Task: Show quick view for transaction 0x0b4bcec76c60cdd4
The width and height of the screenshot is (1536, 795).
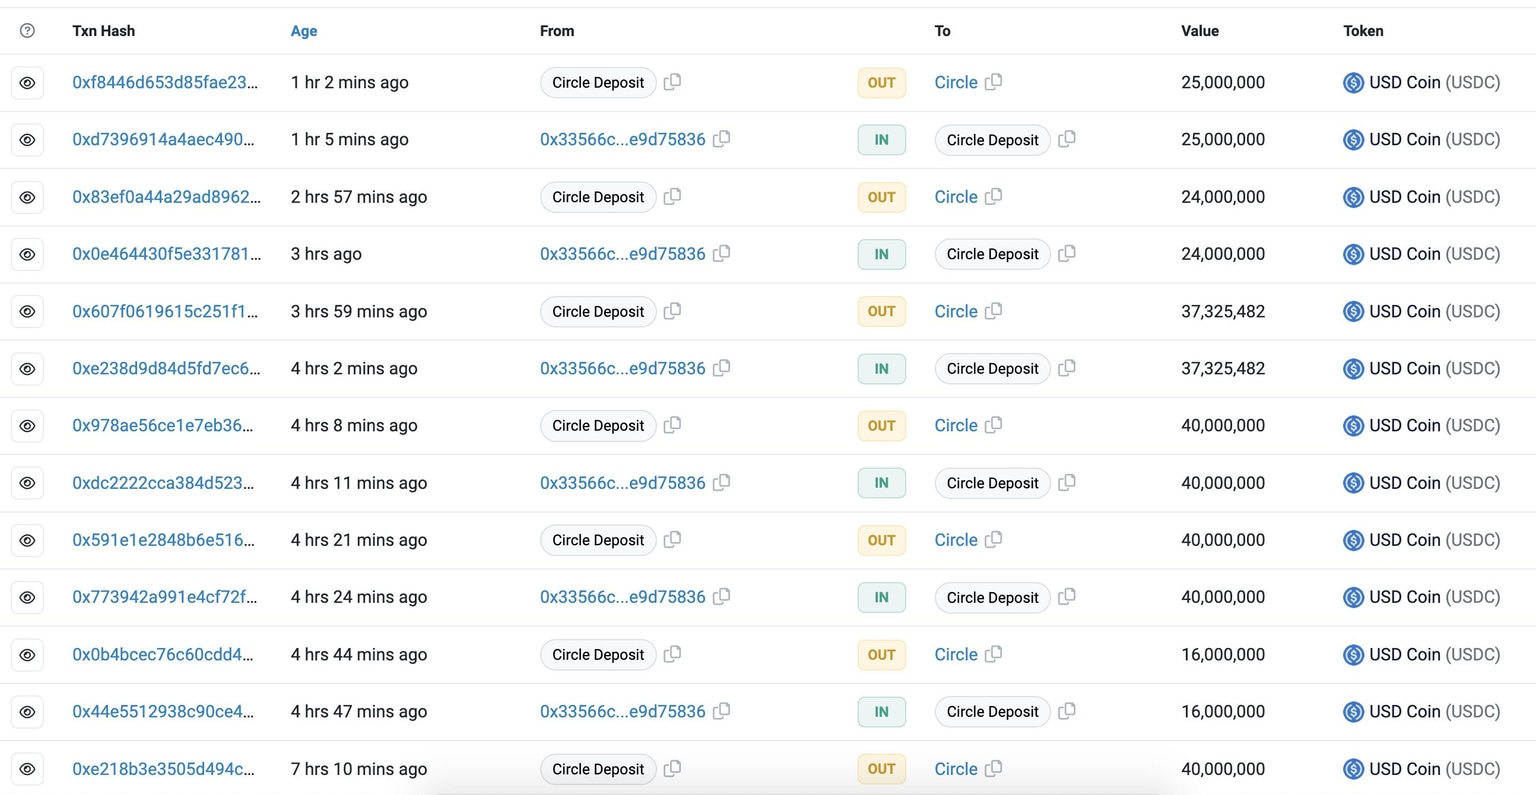Action: (27, 655)
